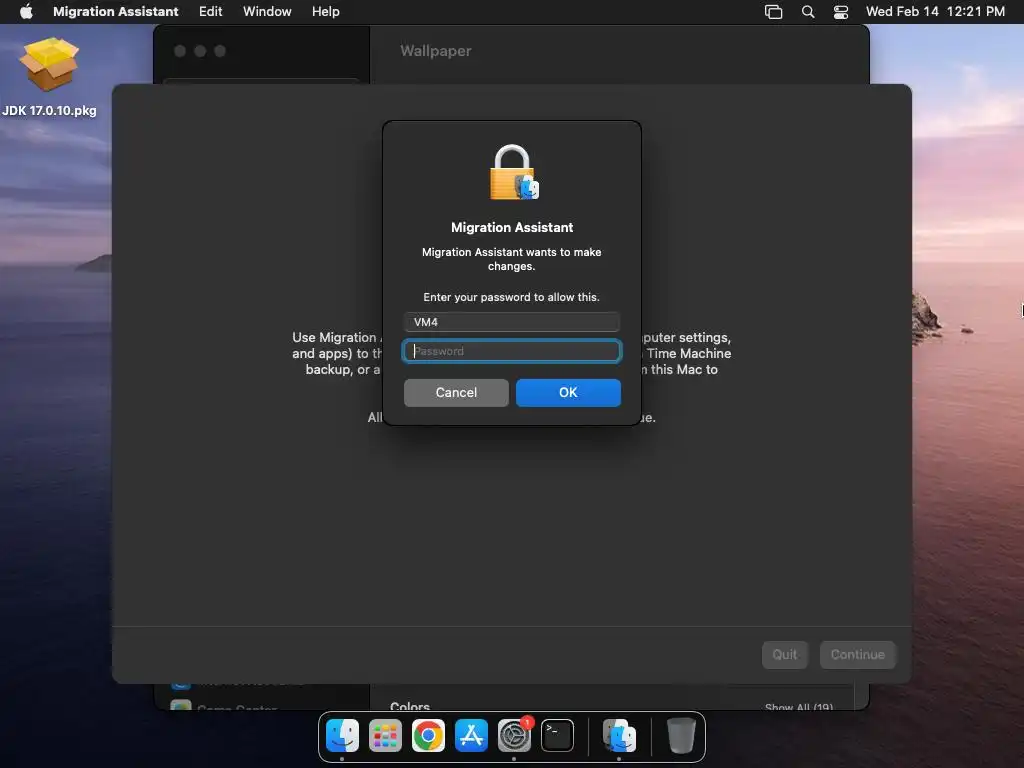Click the Wallpaper title in Settings window
Viewport: 1024px width, 768px height.
click(x=436, y=51)
